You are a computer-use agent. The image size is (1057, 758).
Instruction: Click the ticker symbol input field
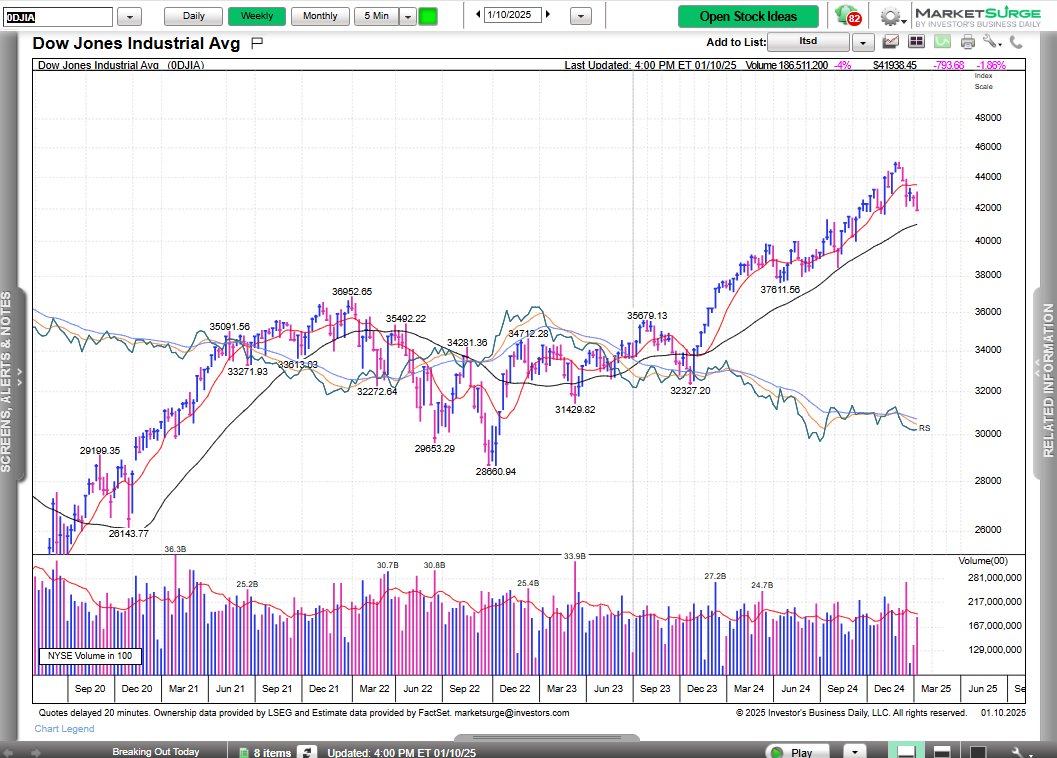[58, 17]
